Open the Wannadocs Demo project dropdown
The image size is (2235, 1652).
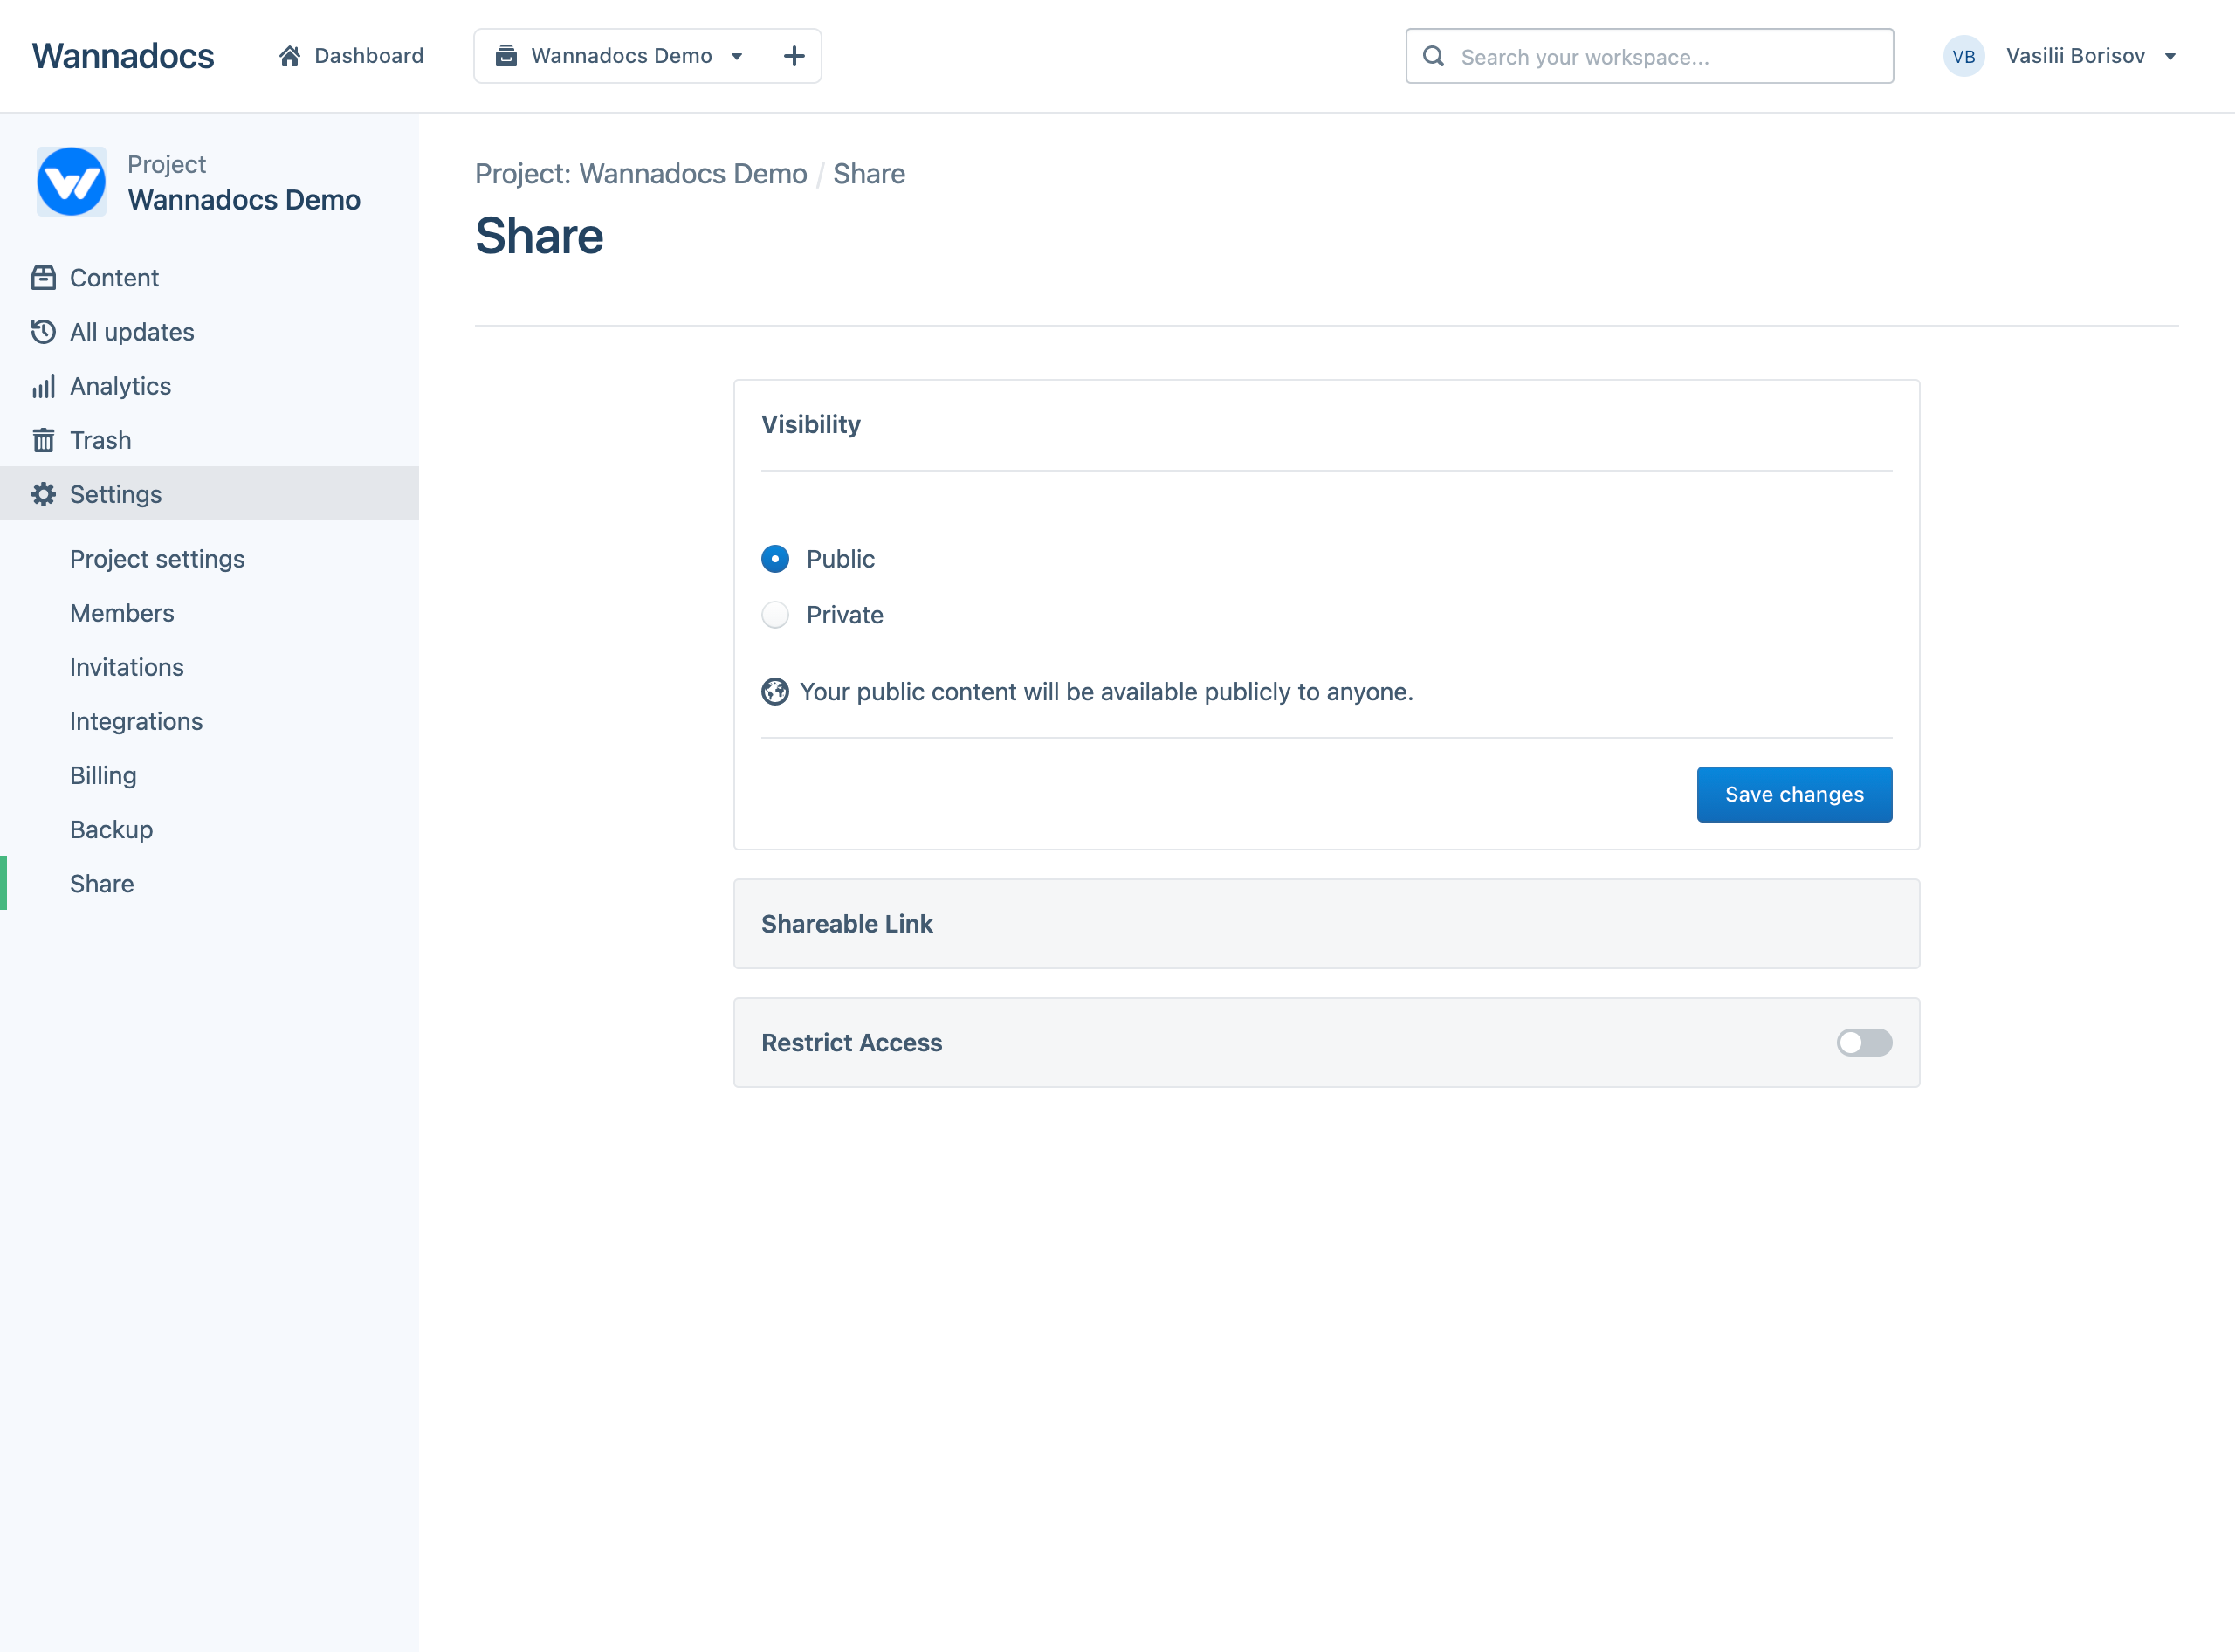(x=620, y=56)
